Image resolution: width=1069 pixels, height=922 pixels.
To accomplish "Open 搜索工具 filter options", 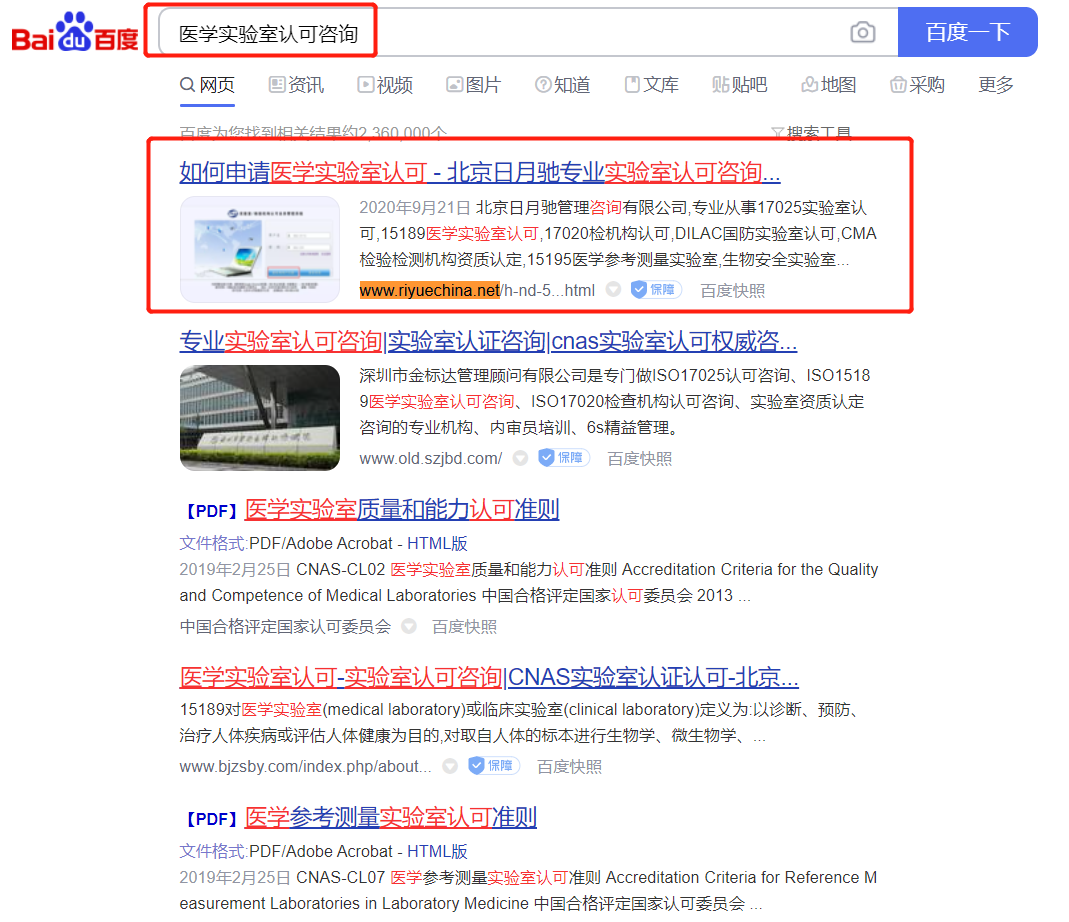I will (x=811, y=132).
